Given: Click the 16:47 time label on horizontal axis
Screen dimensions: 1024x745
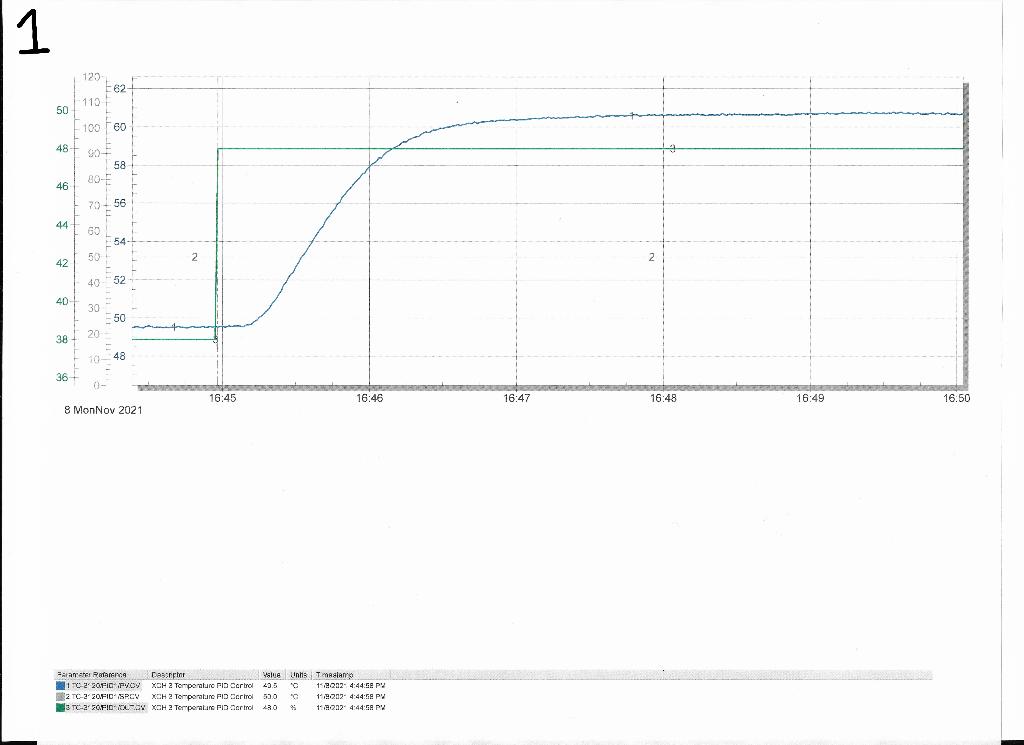Looking at the screenshot, I should pyautogui.click(x=516, y=397).
